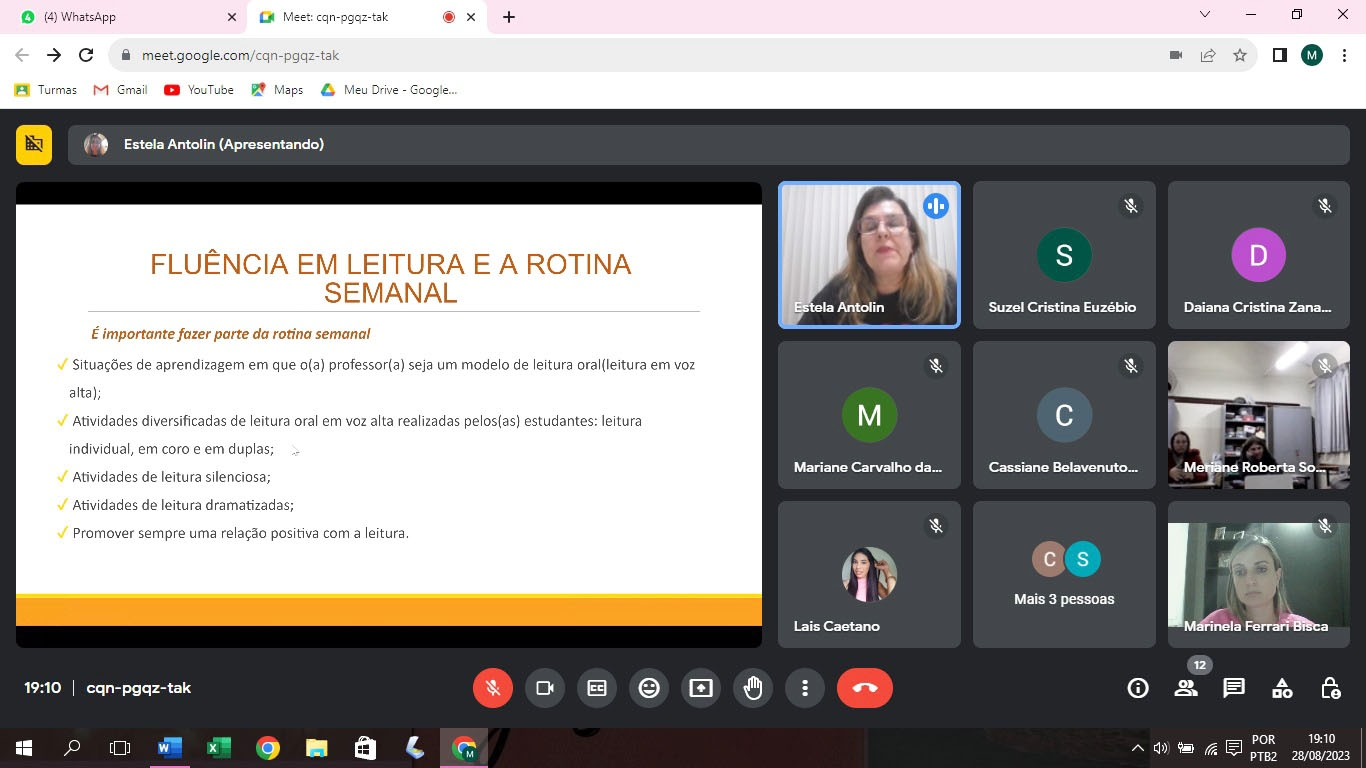Click the Mais 3 pessoas tile

[1064, 575]
